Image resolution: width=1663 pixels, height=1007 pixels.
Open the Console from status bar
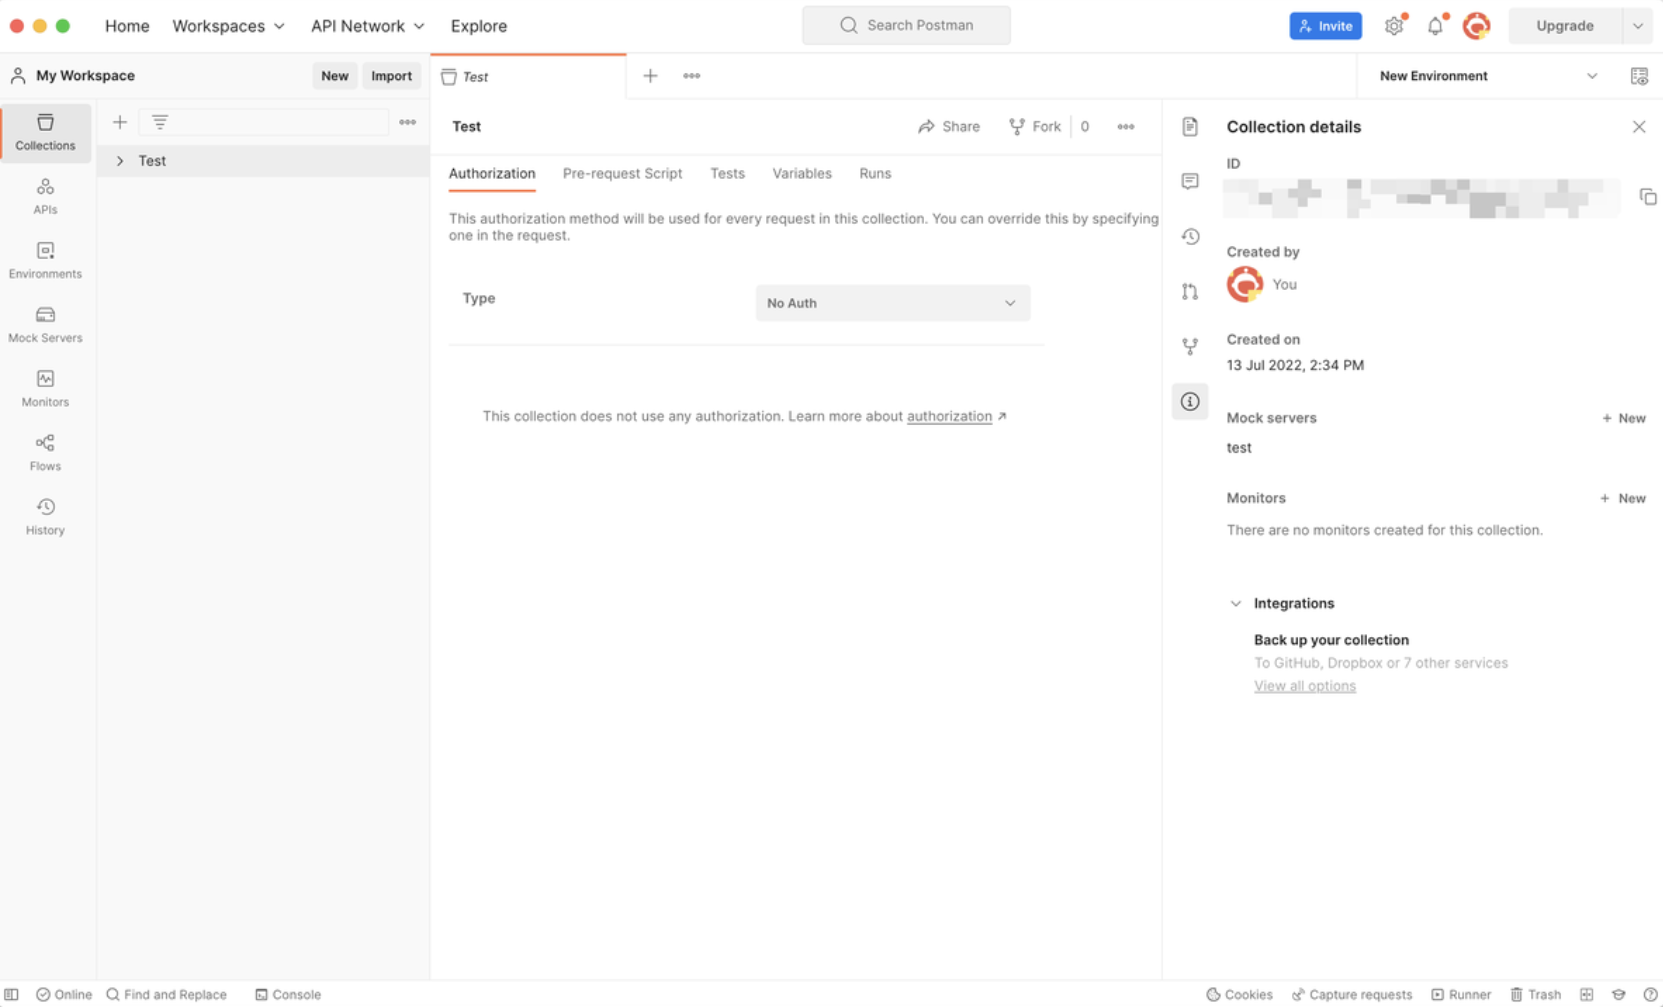[288, 994]
